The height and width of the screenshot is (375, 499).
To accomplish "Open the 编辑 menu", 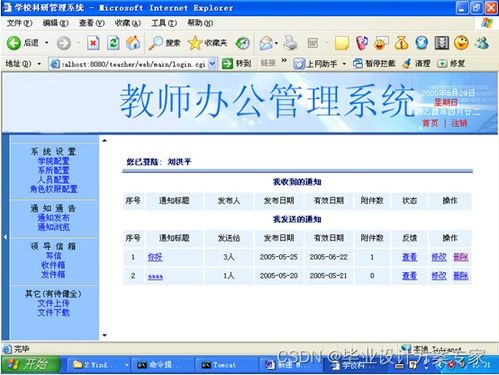I will pos(56,23).
